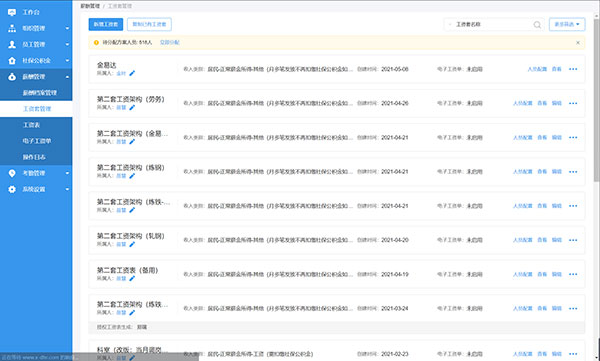This screenshot has width=600, height=361.
Task: Click the 组织管理 organization chart icon
Action: [12, 28]
